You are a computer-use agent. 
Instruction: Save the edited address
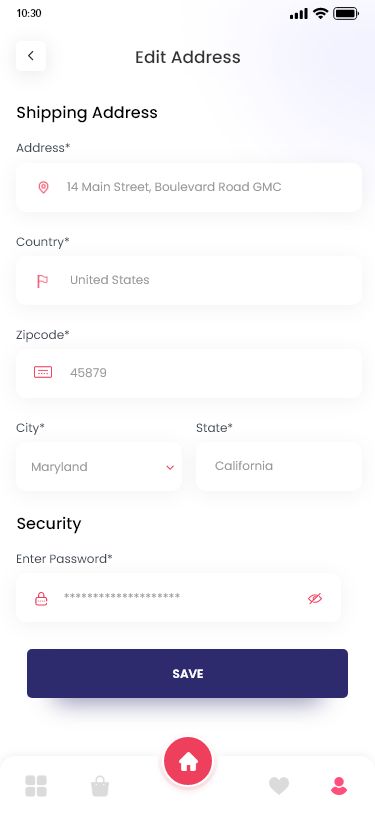pos(188,673)
